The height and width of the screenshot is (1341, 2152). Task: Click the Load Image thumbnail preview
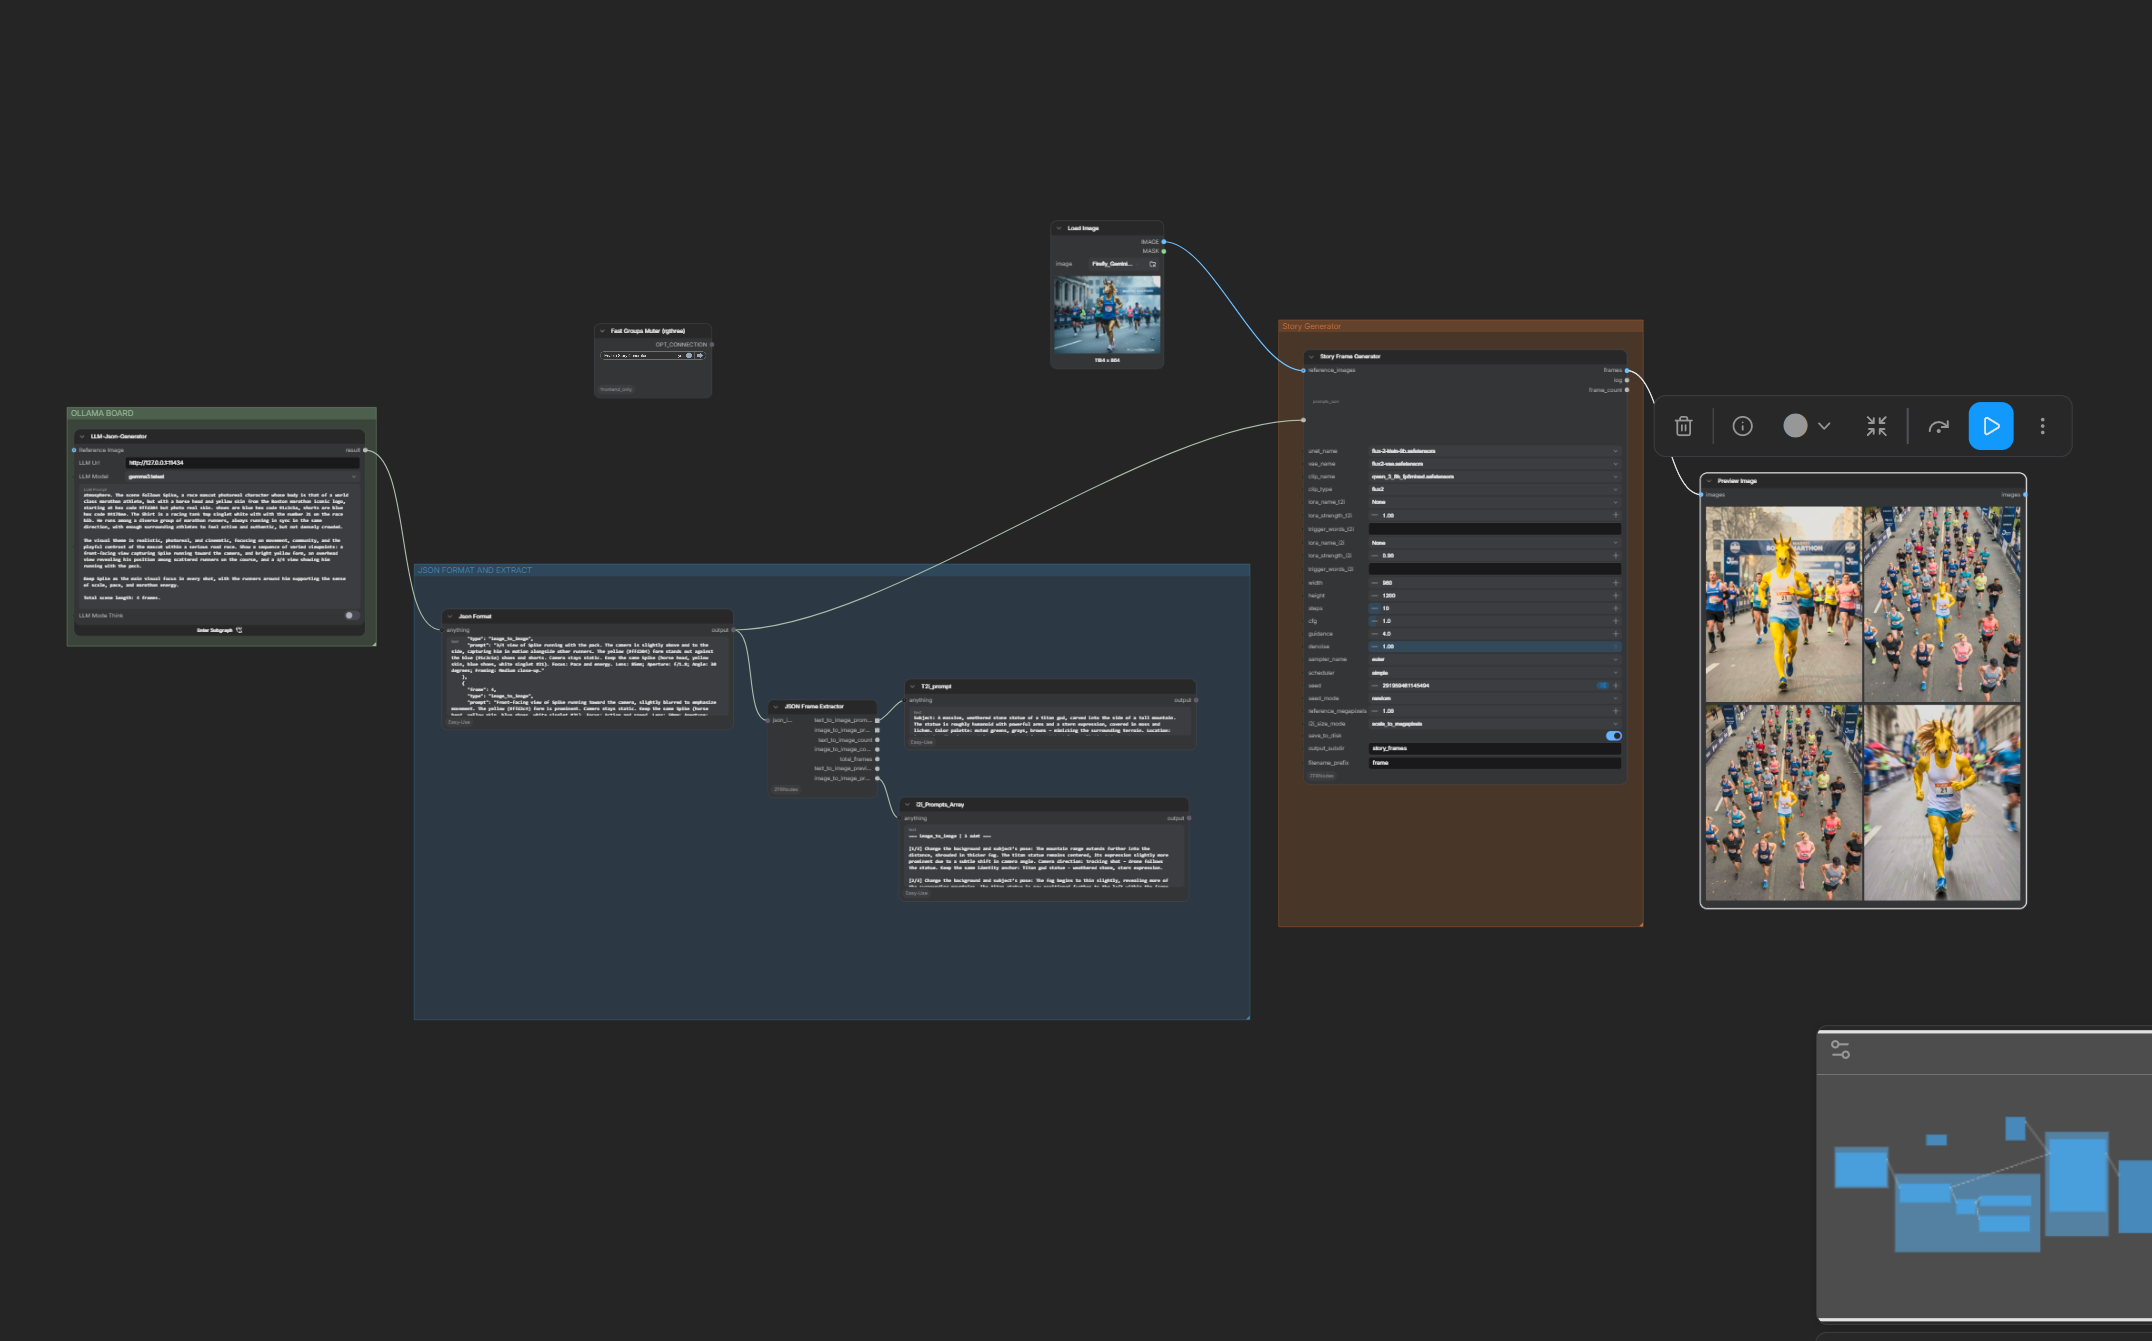point(1107,315)
